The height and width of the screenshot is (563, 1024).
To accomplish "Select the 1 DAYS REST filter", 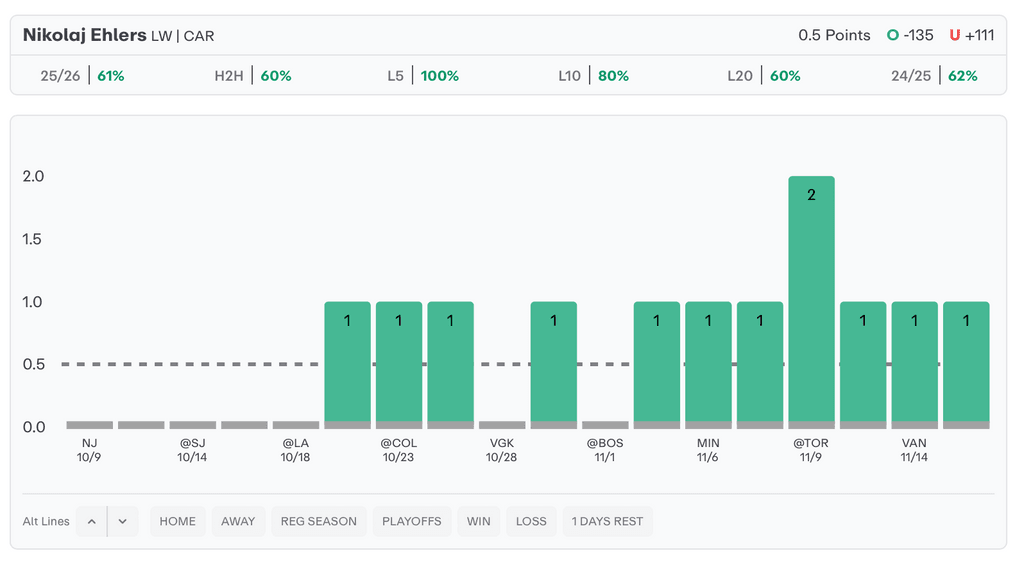I will coord(607,521).
